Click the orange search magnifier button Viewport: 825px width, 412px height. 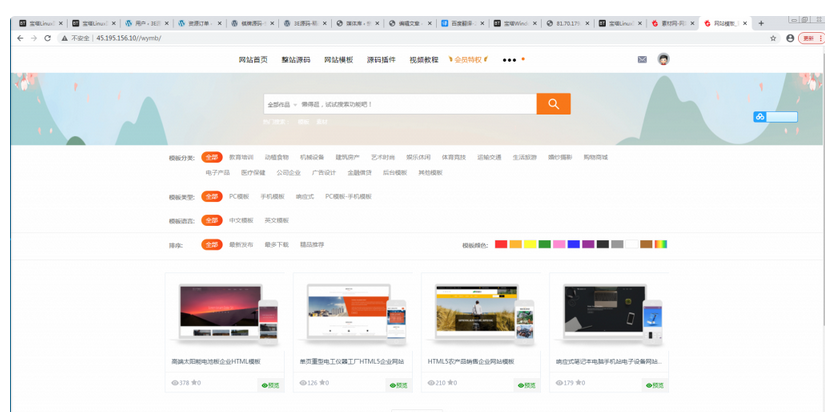(553, 104)
